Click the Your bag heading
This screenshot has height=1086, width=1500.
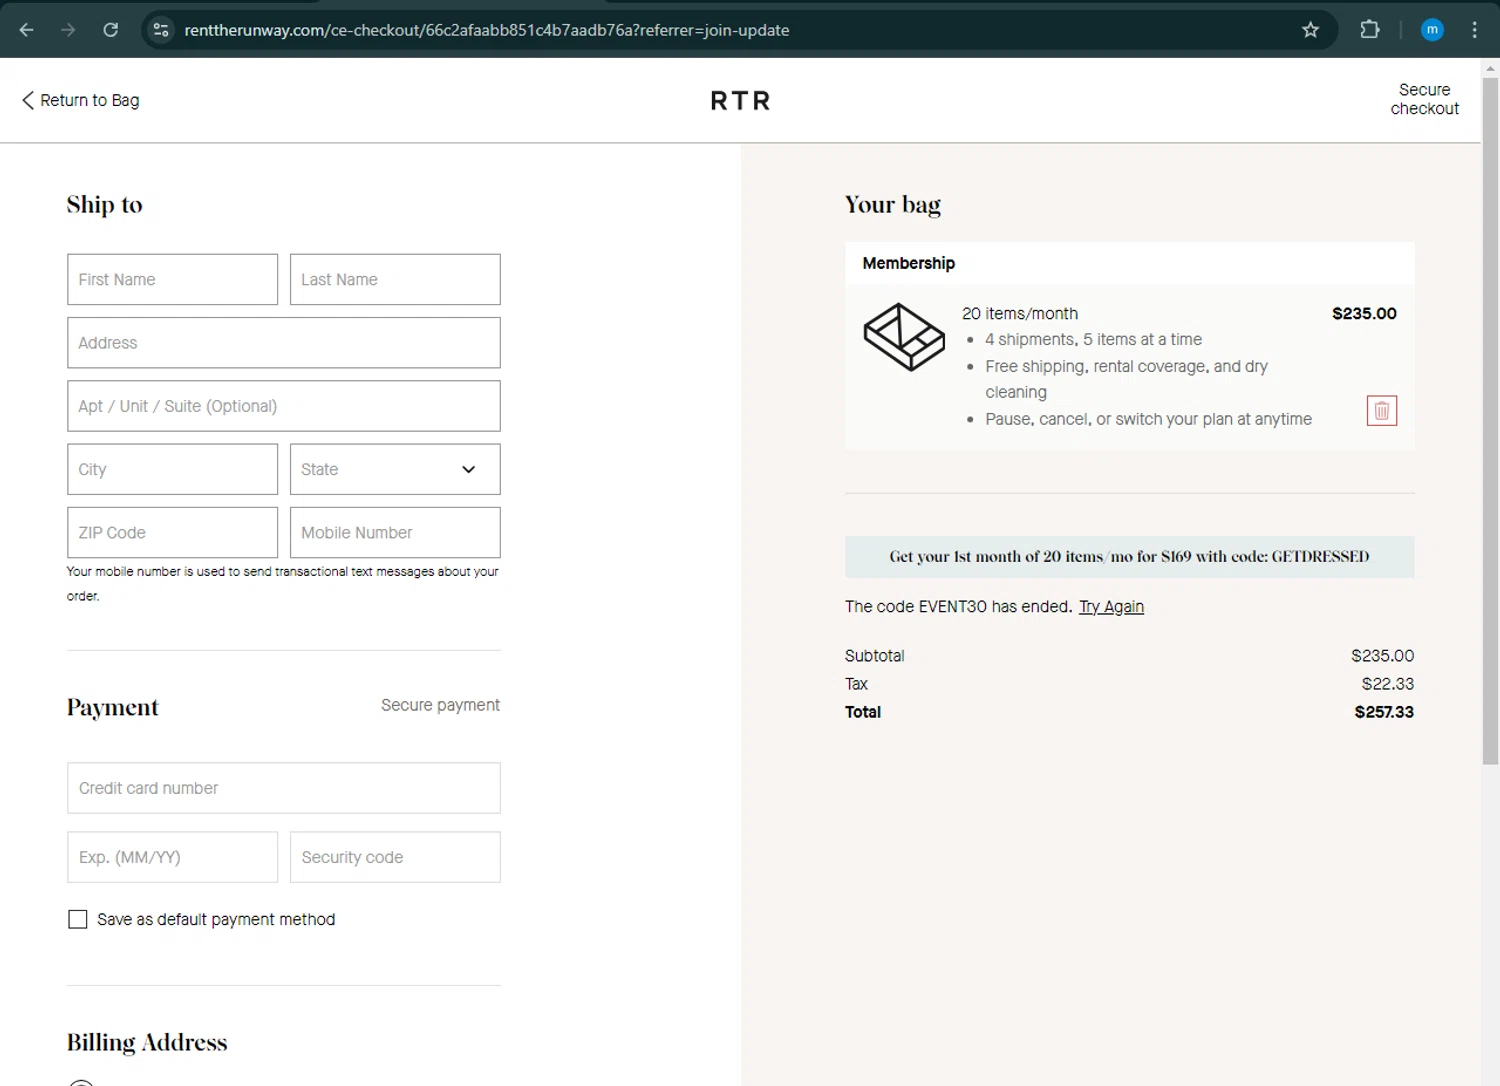click(893, 205)
